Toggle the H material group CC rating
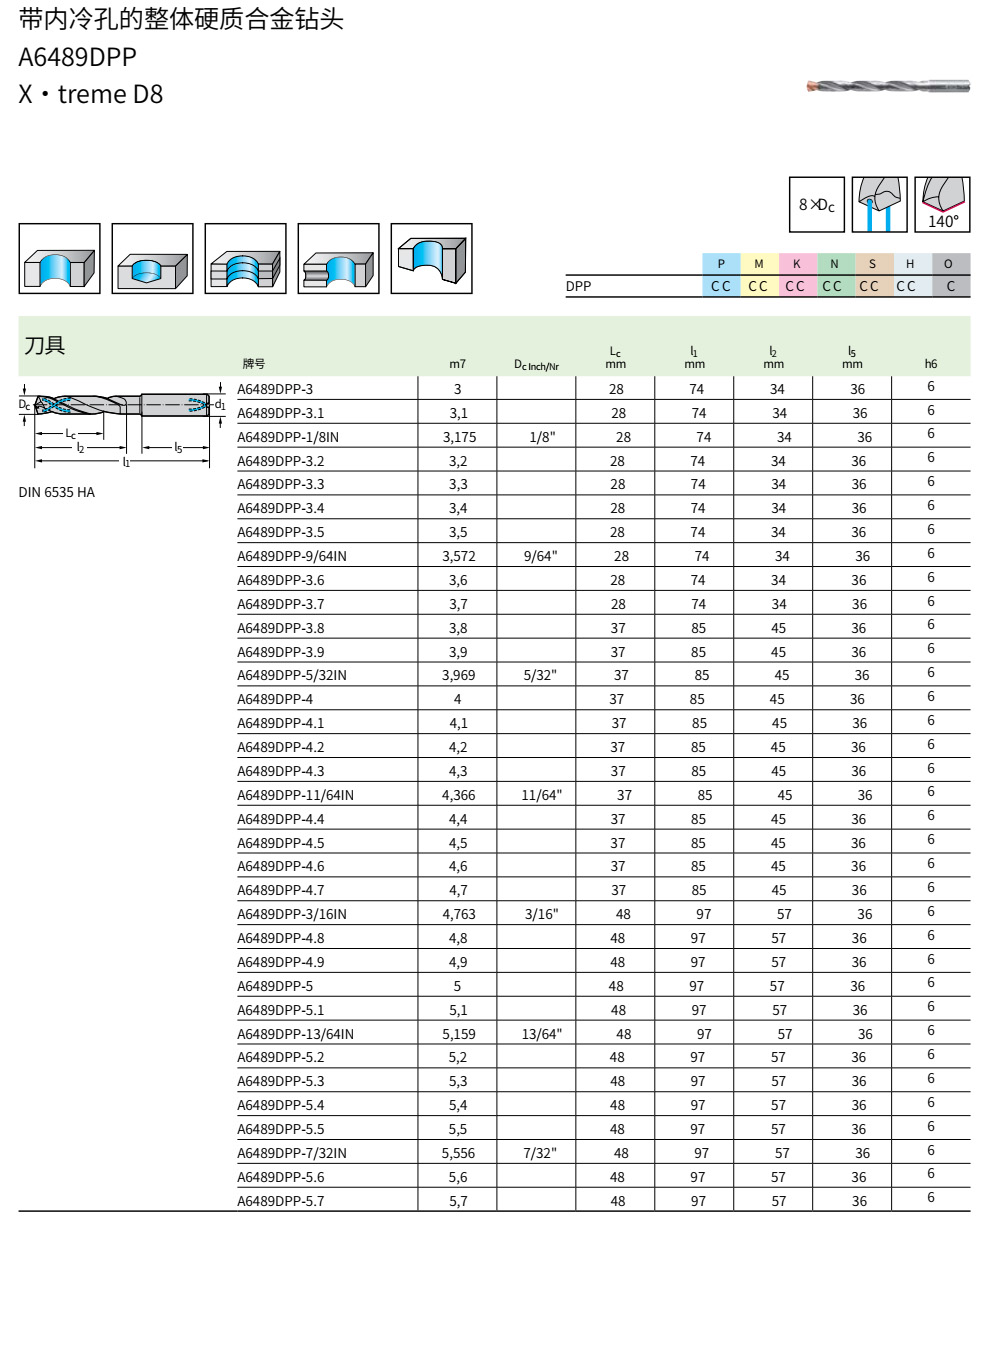This screenshot has width=1000, height=1369. click(908, 286)
